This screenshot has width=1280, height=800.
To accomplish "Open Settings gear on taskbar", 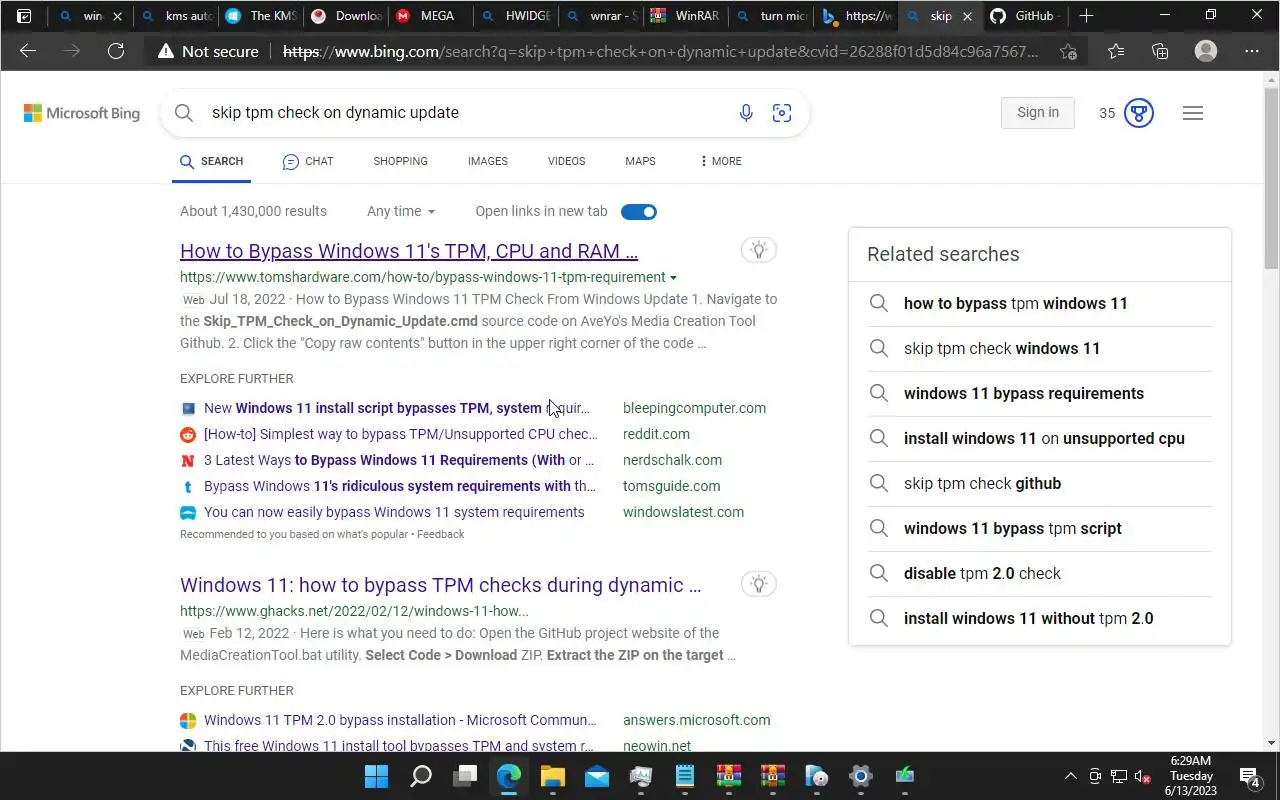I will (x=861, y=776).
